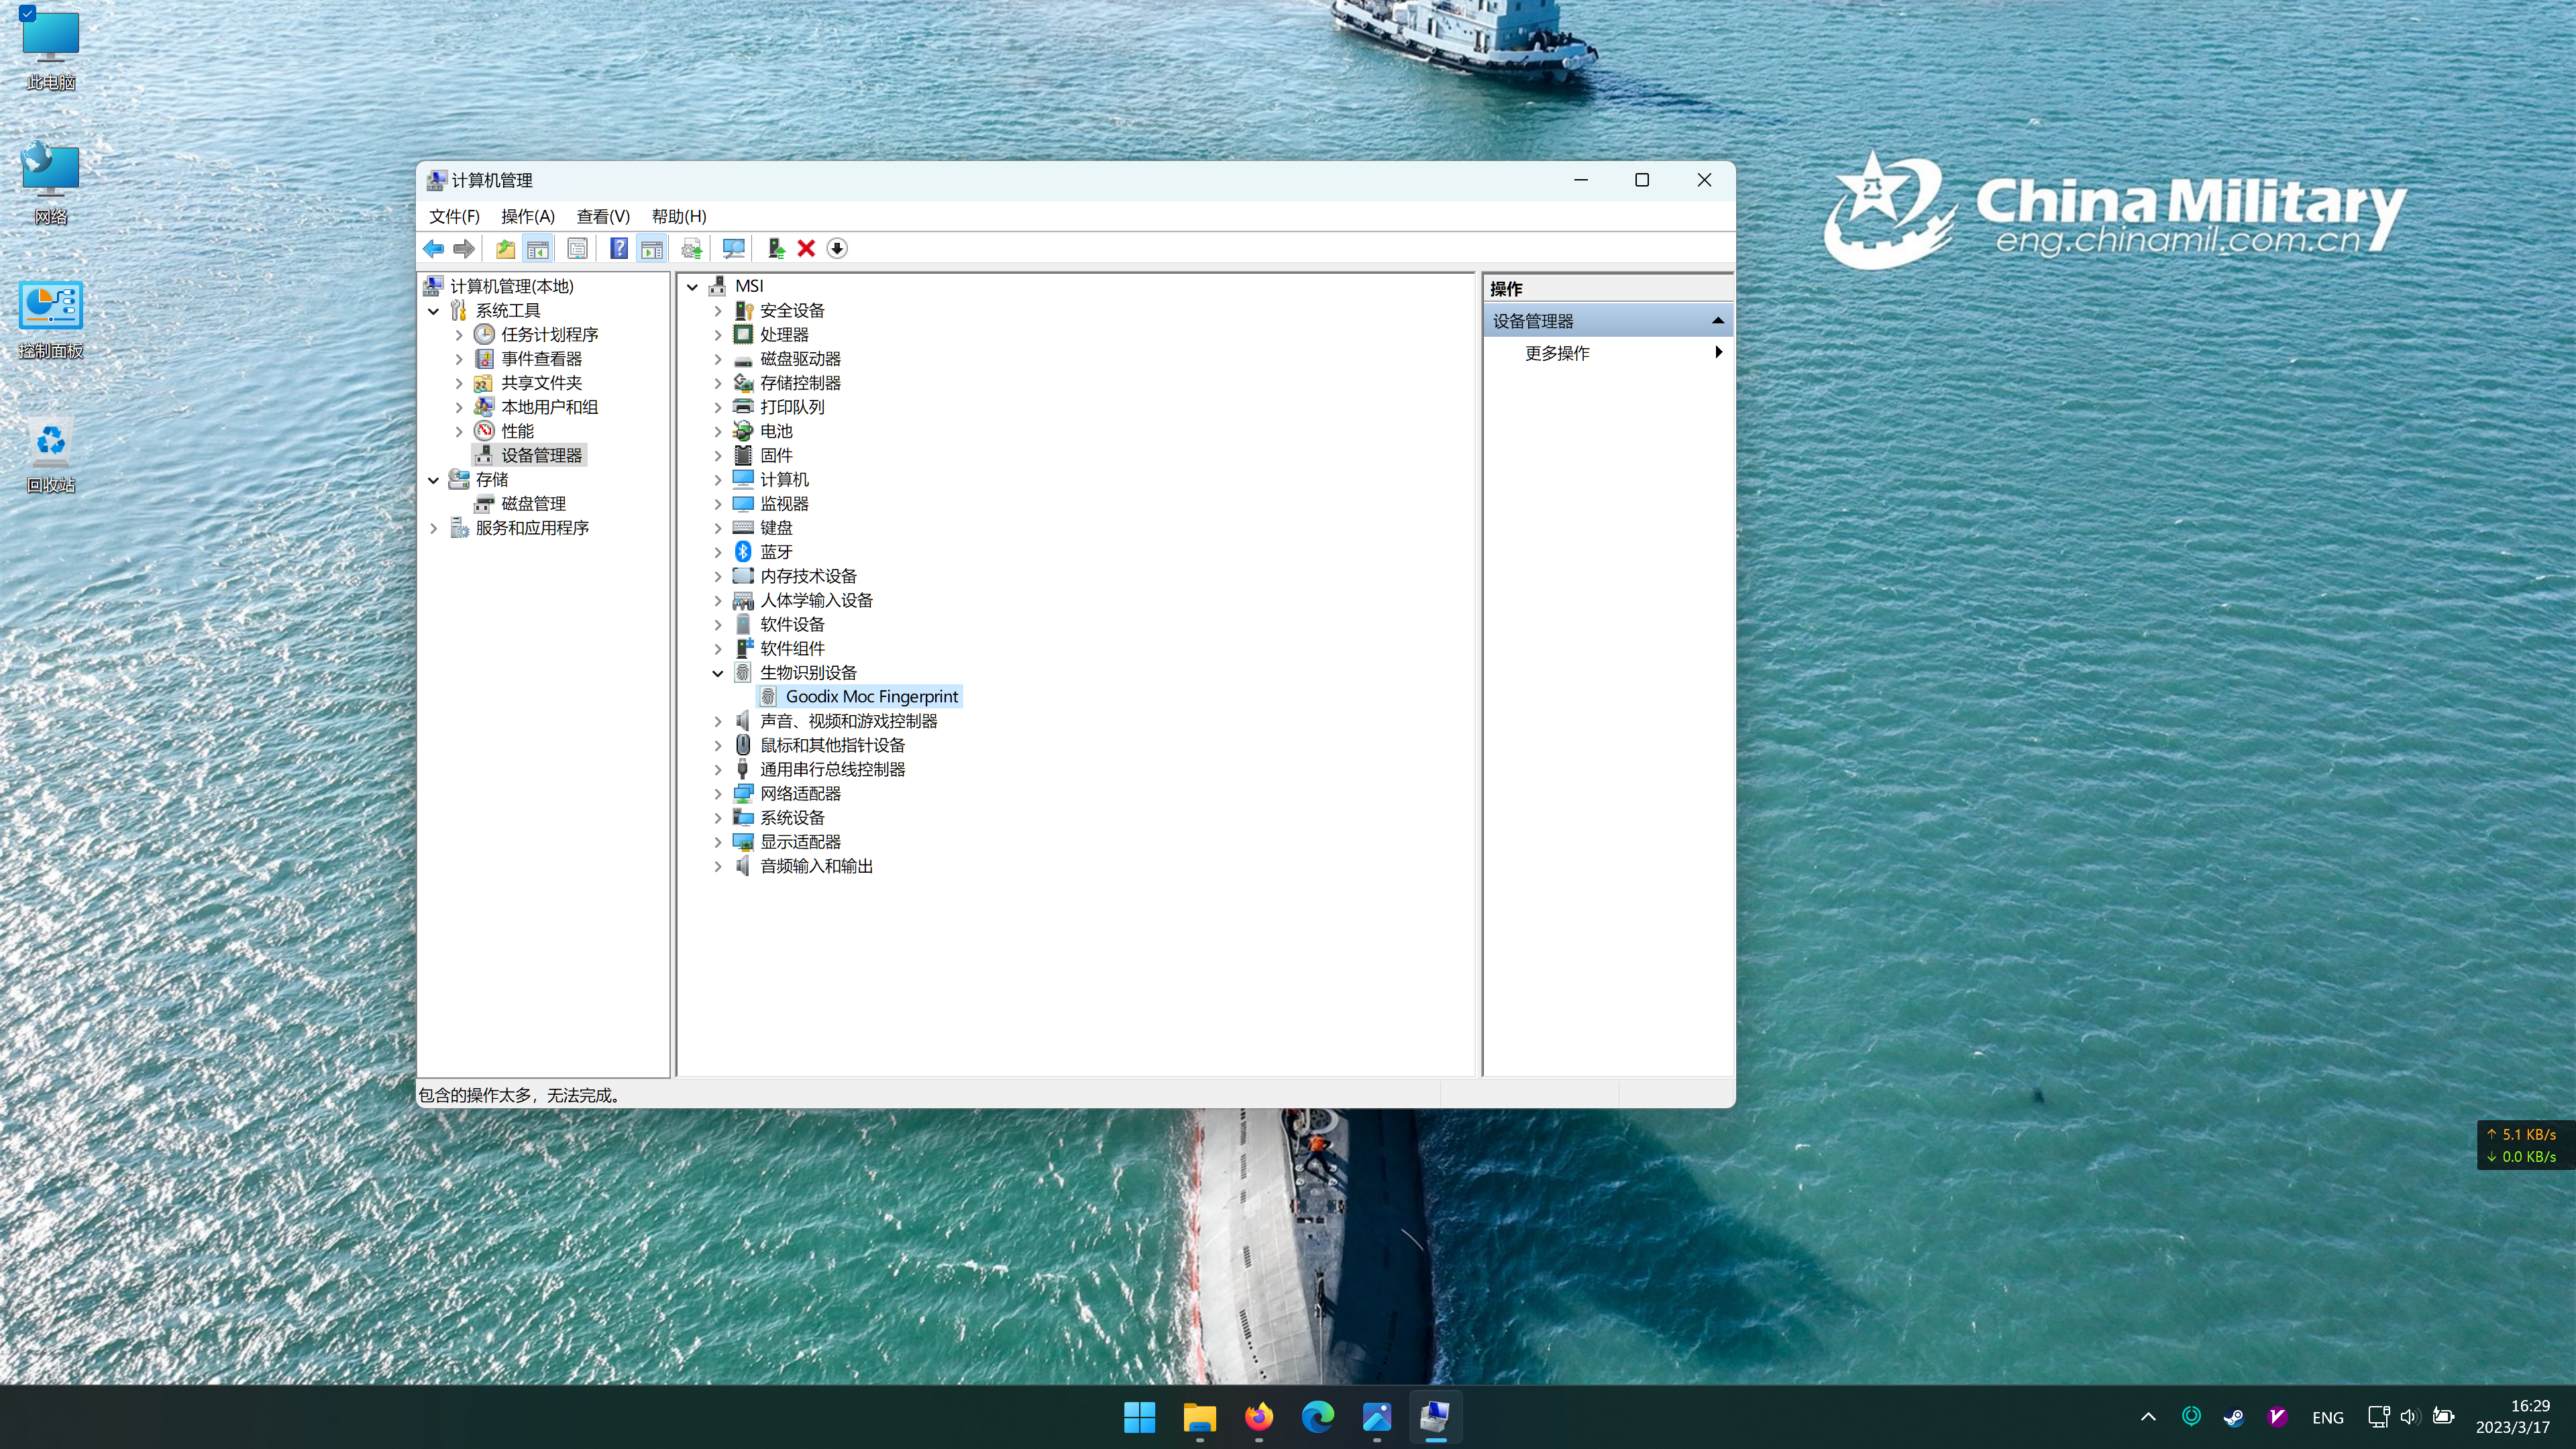
Task: Open the Properties toolbar icon
Action: click(x=577, y=248)
